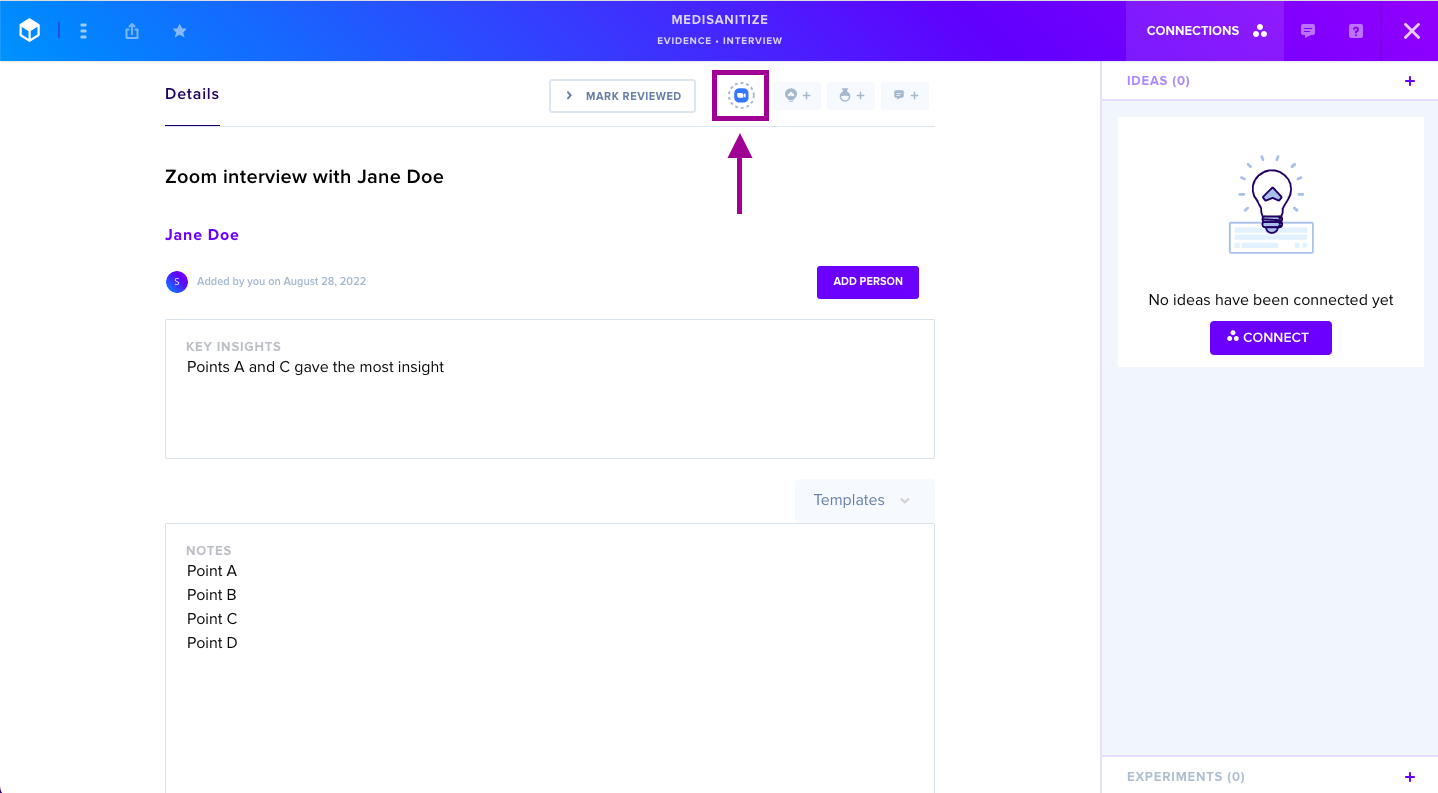Screen dimensions: 1438x793
Task: Switch to the Connections tab
Action: click(1205, 31)
